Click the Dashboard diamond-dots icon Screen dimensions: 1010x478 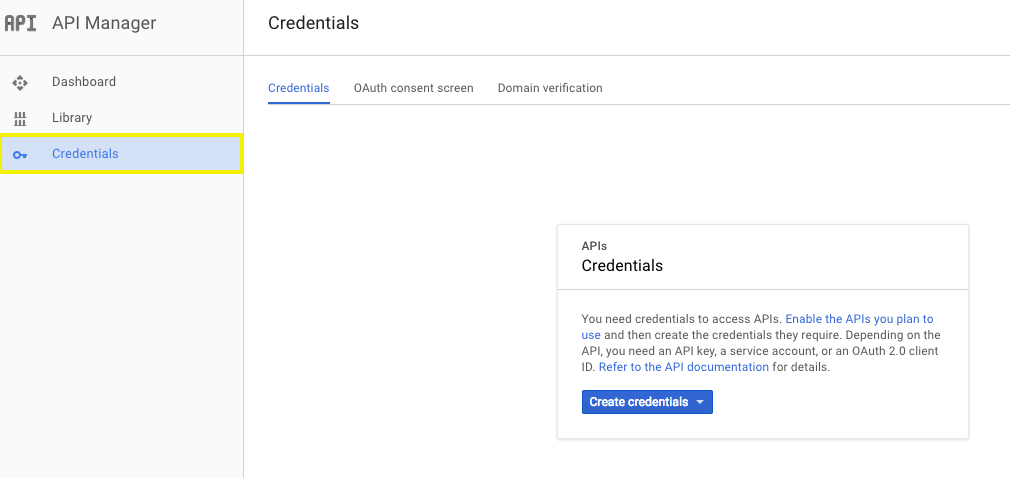click(20, 82)
